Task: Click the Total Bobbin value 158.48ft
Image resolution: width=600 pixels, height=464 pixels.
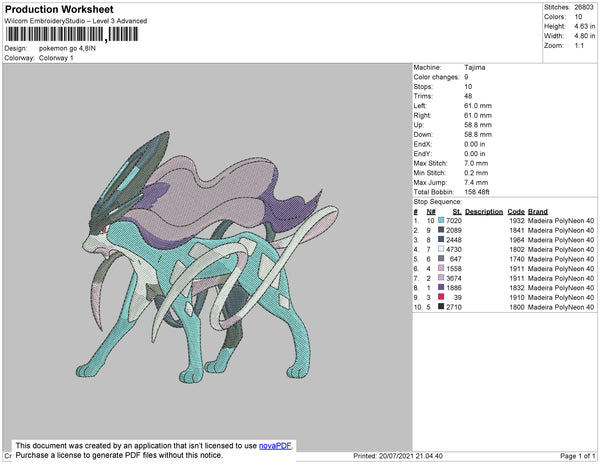Action: click(476, 192)
